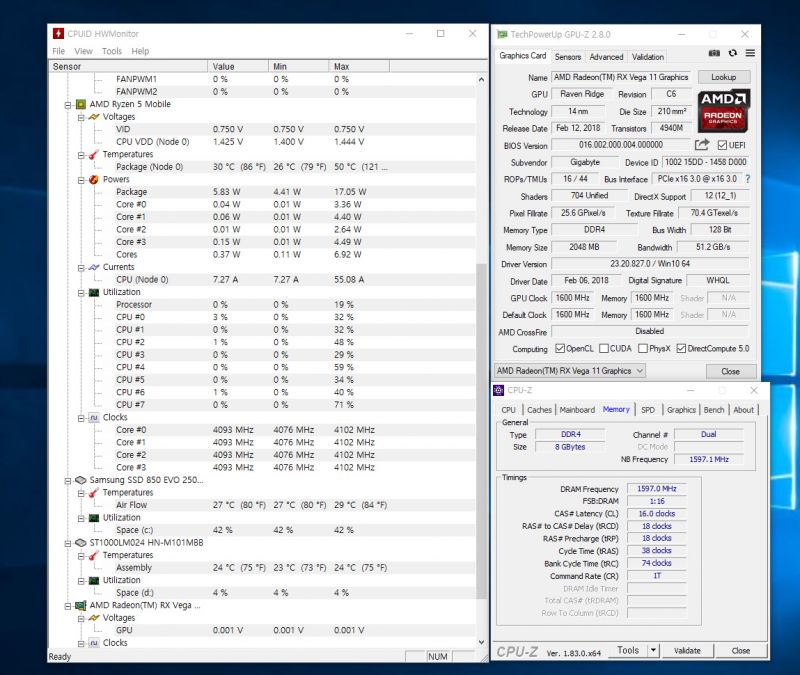The width and height of the screenshot is (800, 675).
Task: Collapse the Samsung SSD 850 EVO node
Action: 68,481
